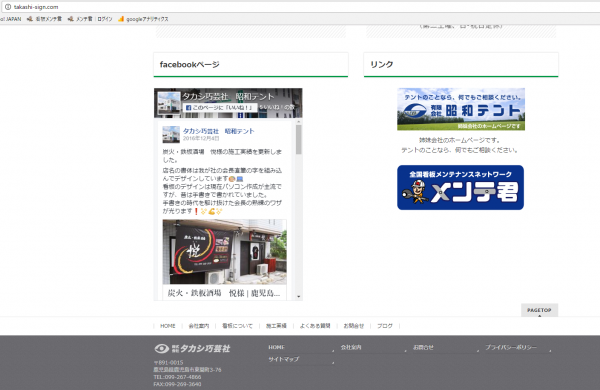Click the 姉妹会社のホームページです caption text
600x390 pixels.
click(x=460, y=140)
